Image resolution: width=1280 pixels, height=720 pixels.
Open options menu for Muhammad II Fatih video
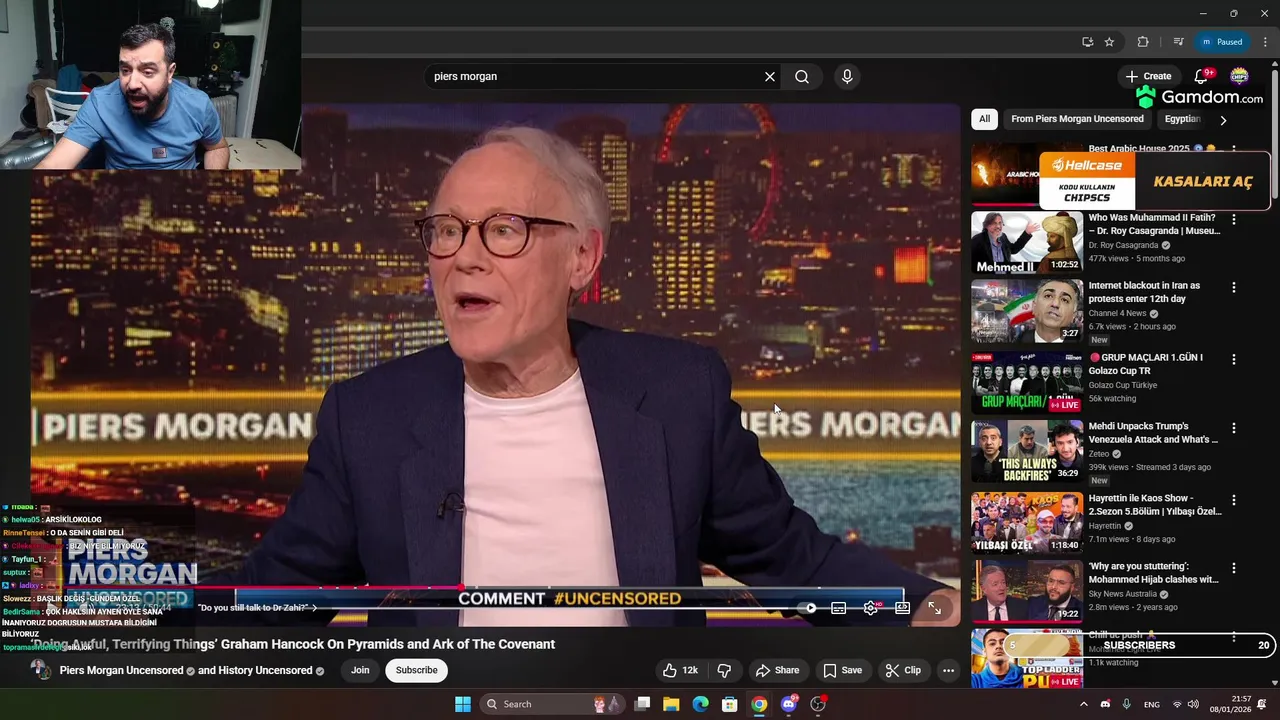click(x=1233, y=219)
